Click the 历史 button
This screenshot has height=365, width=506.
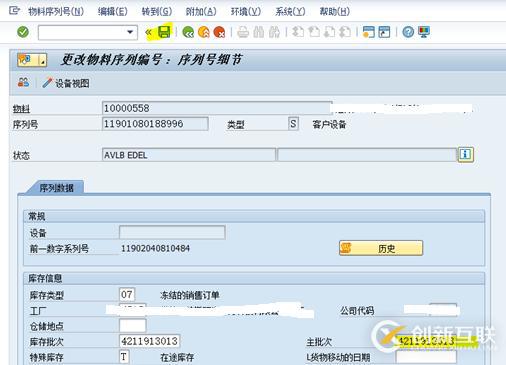[381, 248]
